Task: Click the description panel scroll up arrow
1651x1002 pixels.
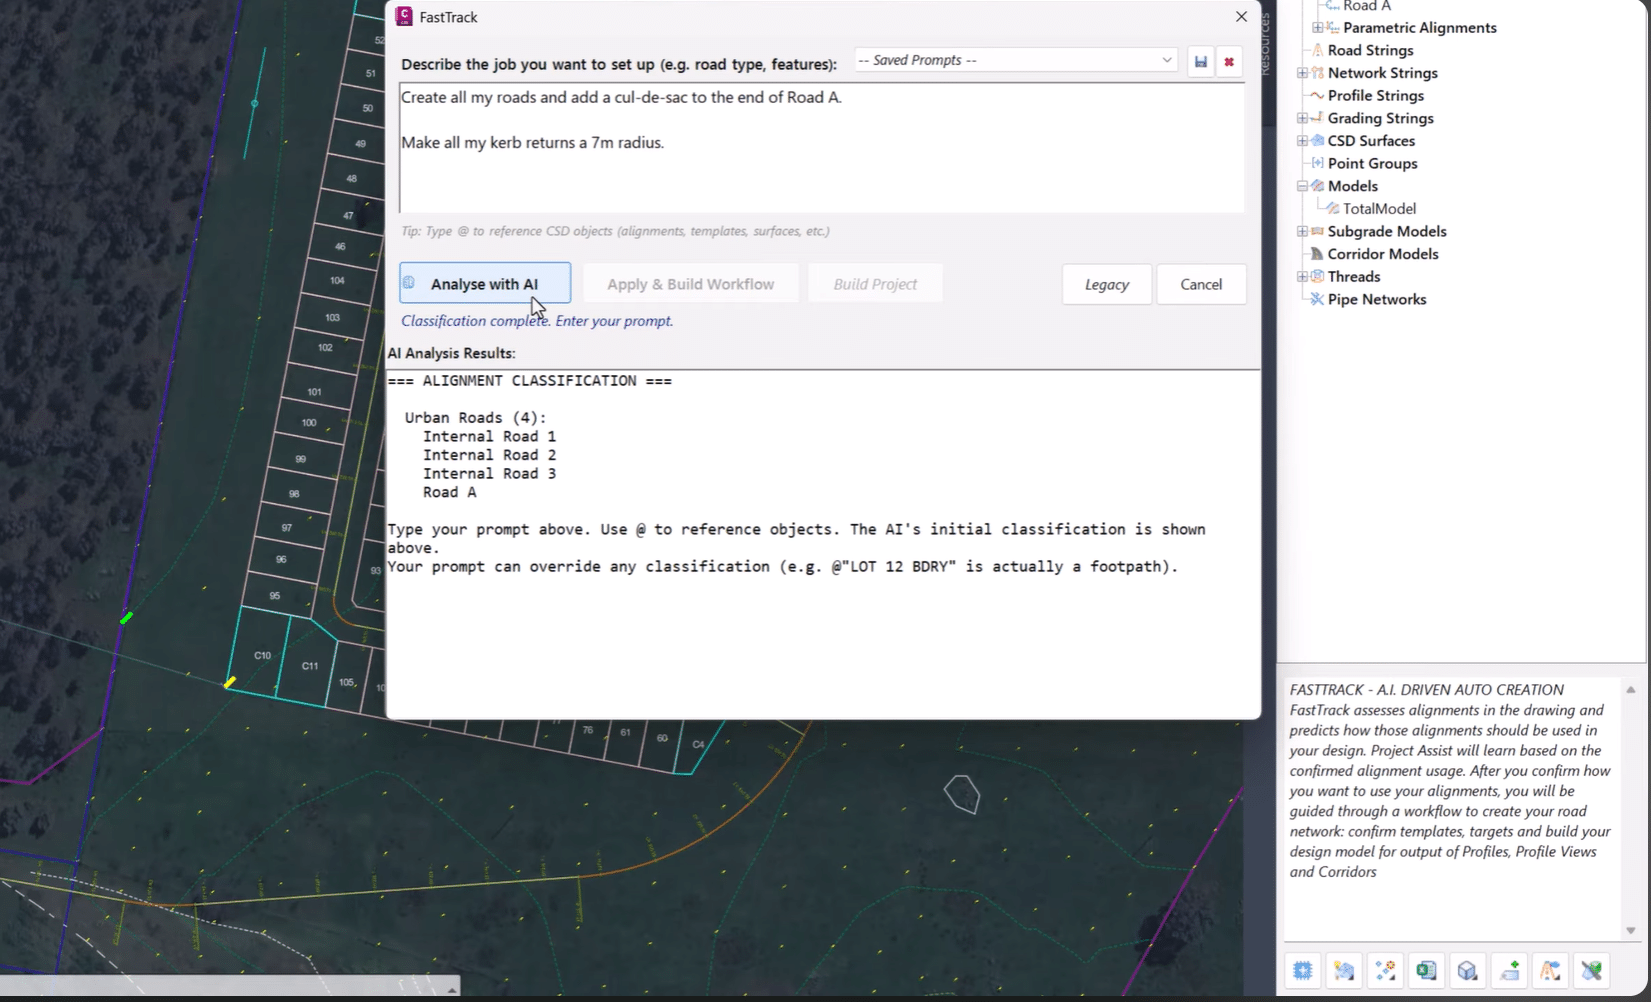Action: (x=1630, y=690)
